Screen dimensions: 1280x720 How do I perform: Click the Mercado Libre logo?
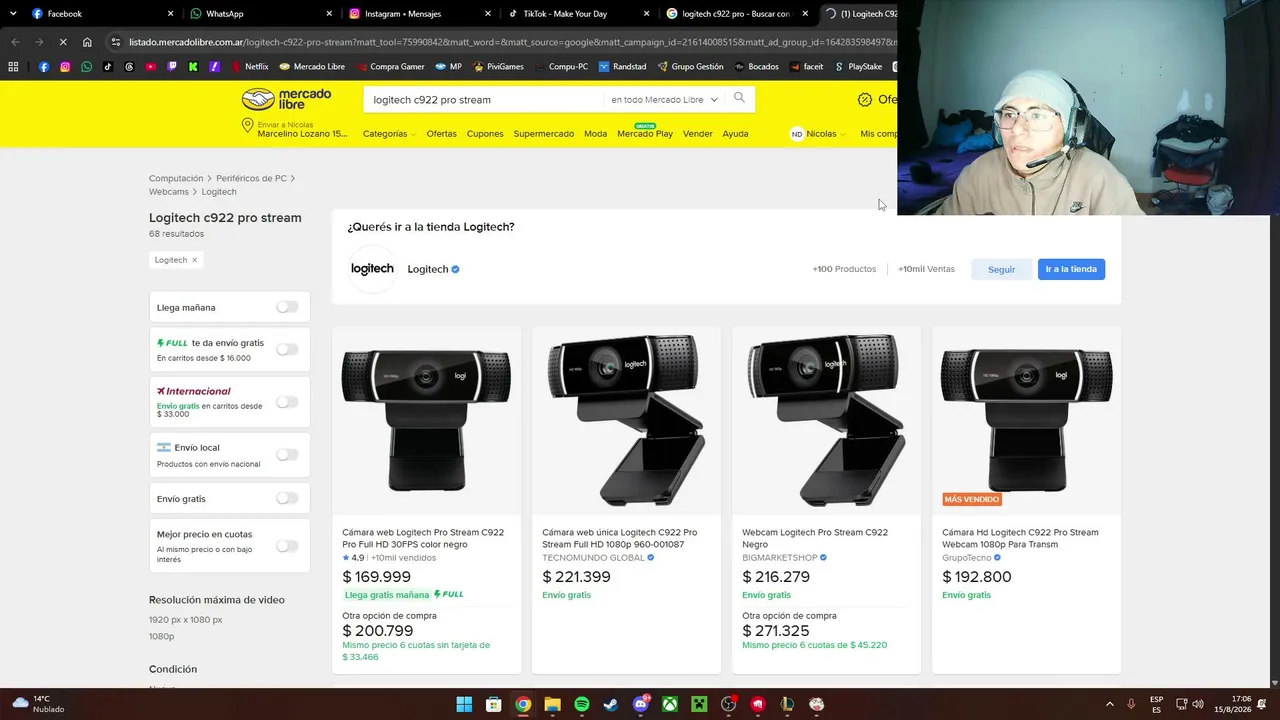[286, 99]
